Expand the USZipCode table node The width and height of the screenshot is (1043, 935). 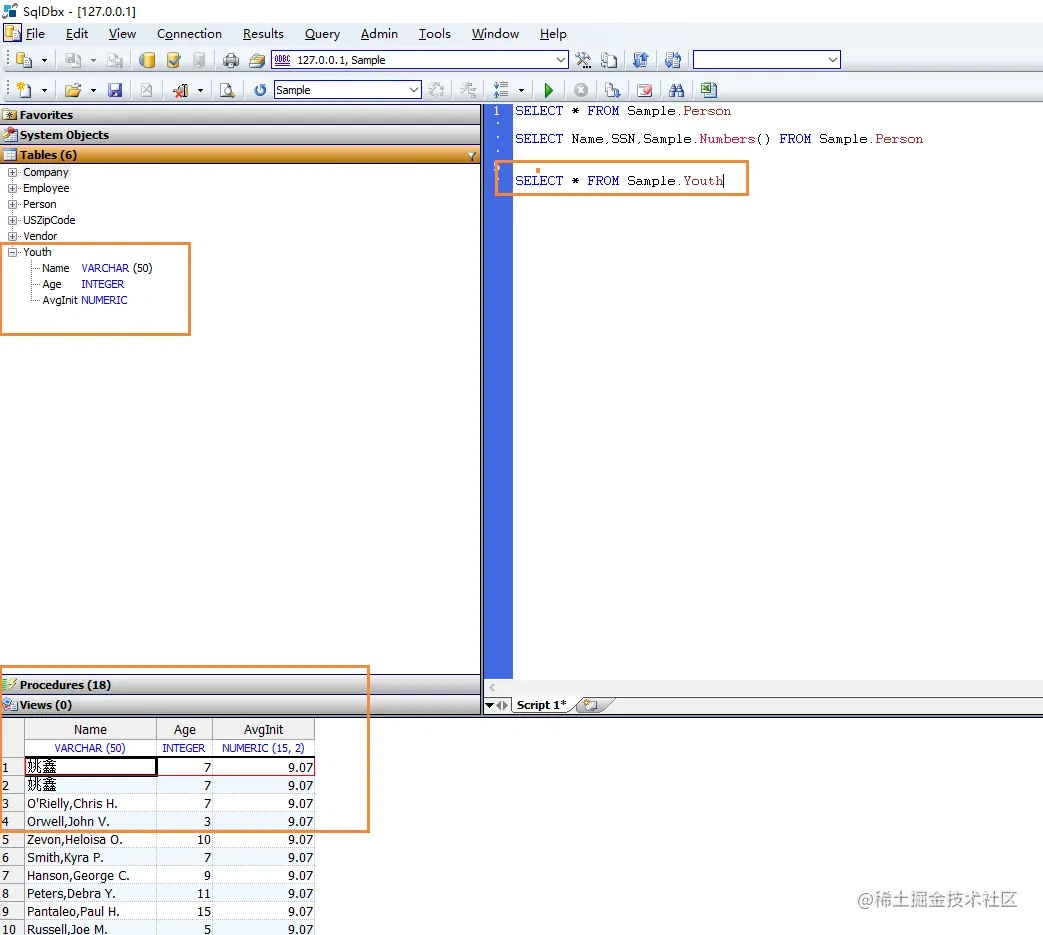click(13, 220)
